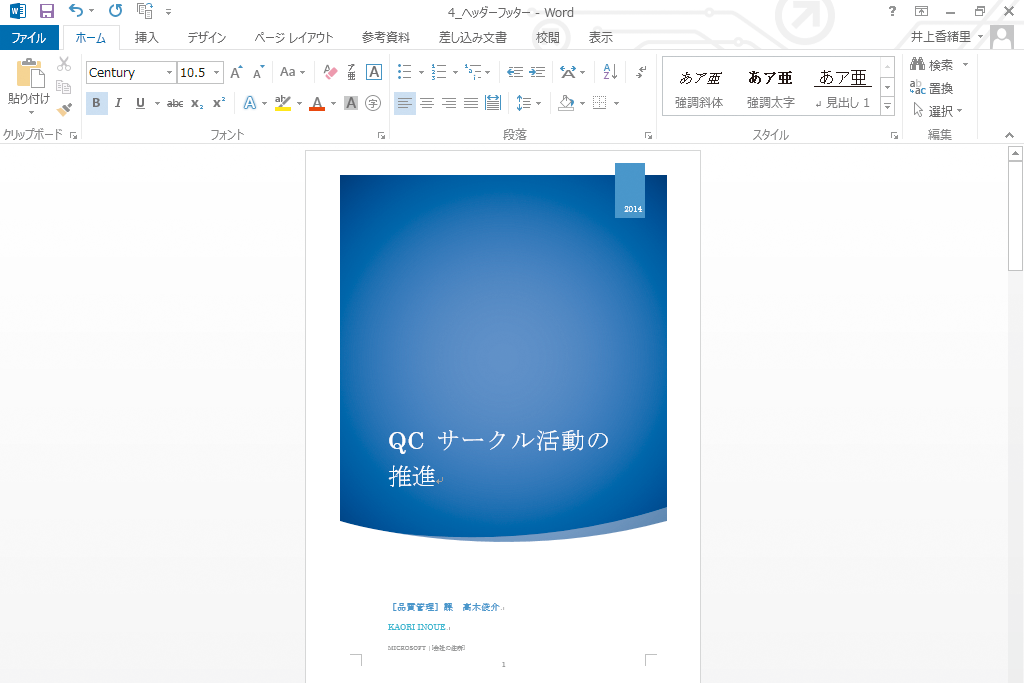Expand the Styles gallery more button
Image resolution: width=1024 pixels, height=683 pixels.
point(887,106)
